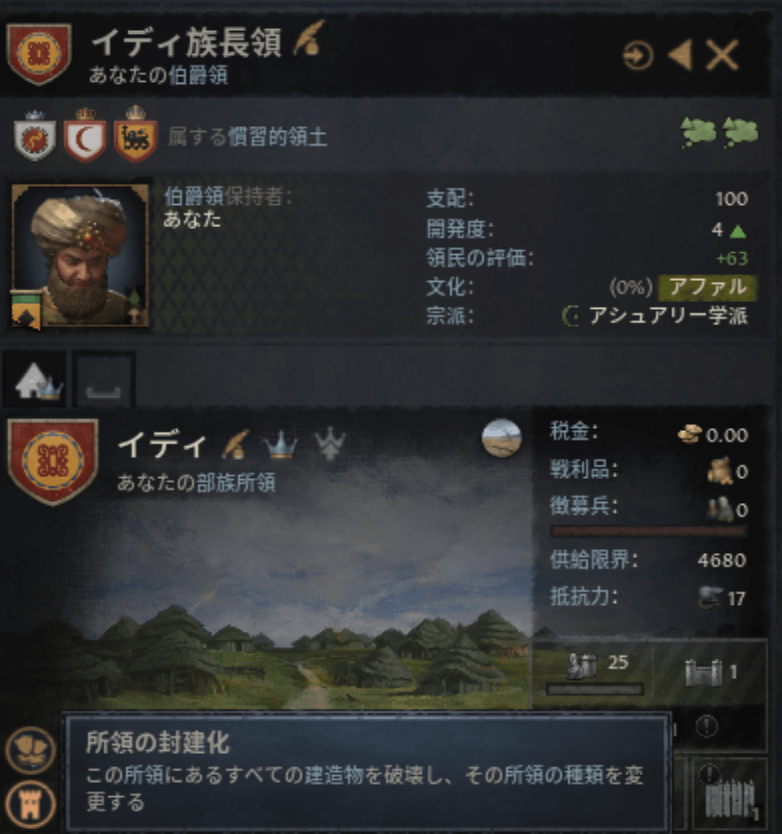Click the round terrain type icon
The width and height of the screenshot is (782, 834).
click(502, 438)
